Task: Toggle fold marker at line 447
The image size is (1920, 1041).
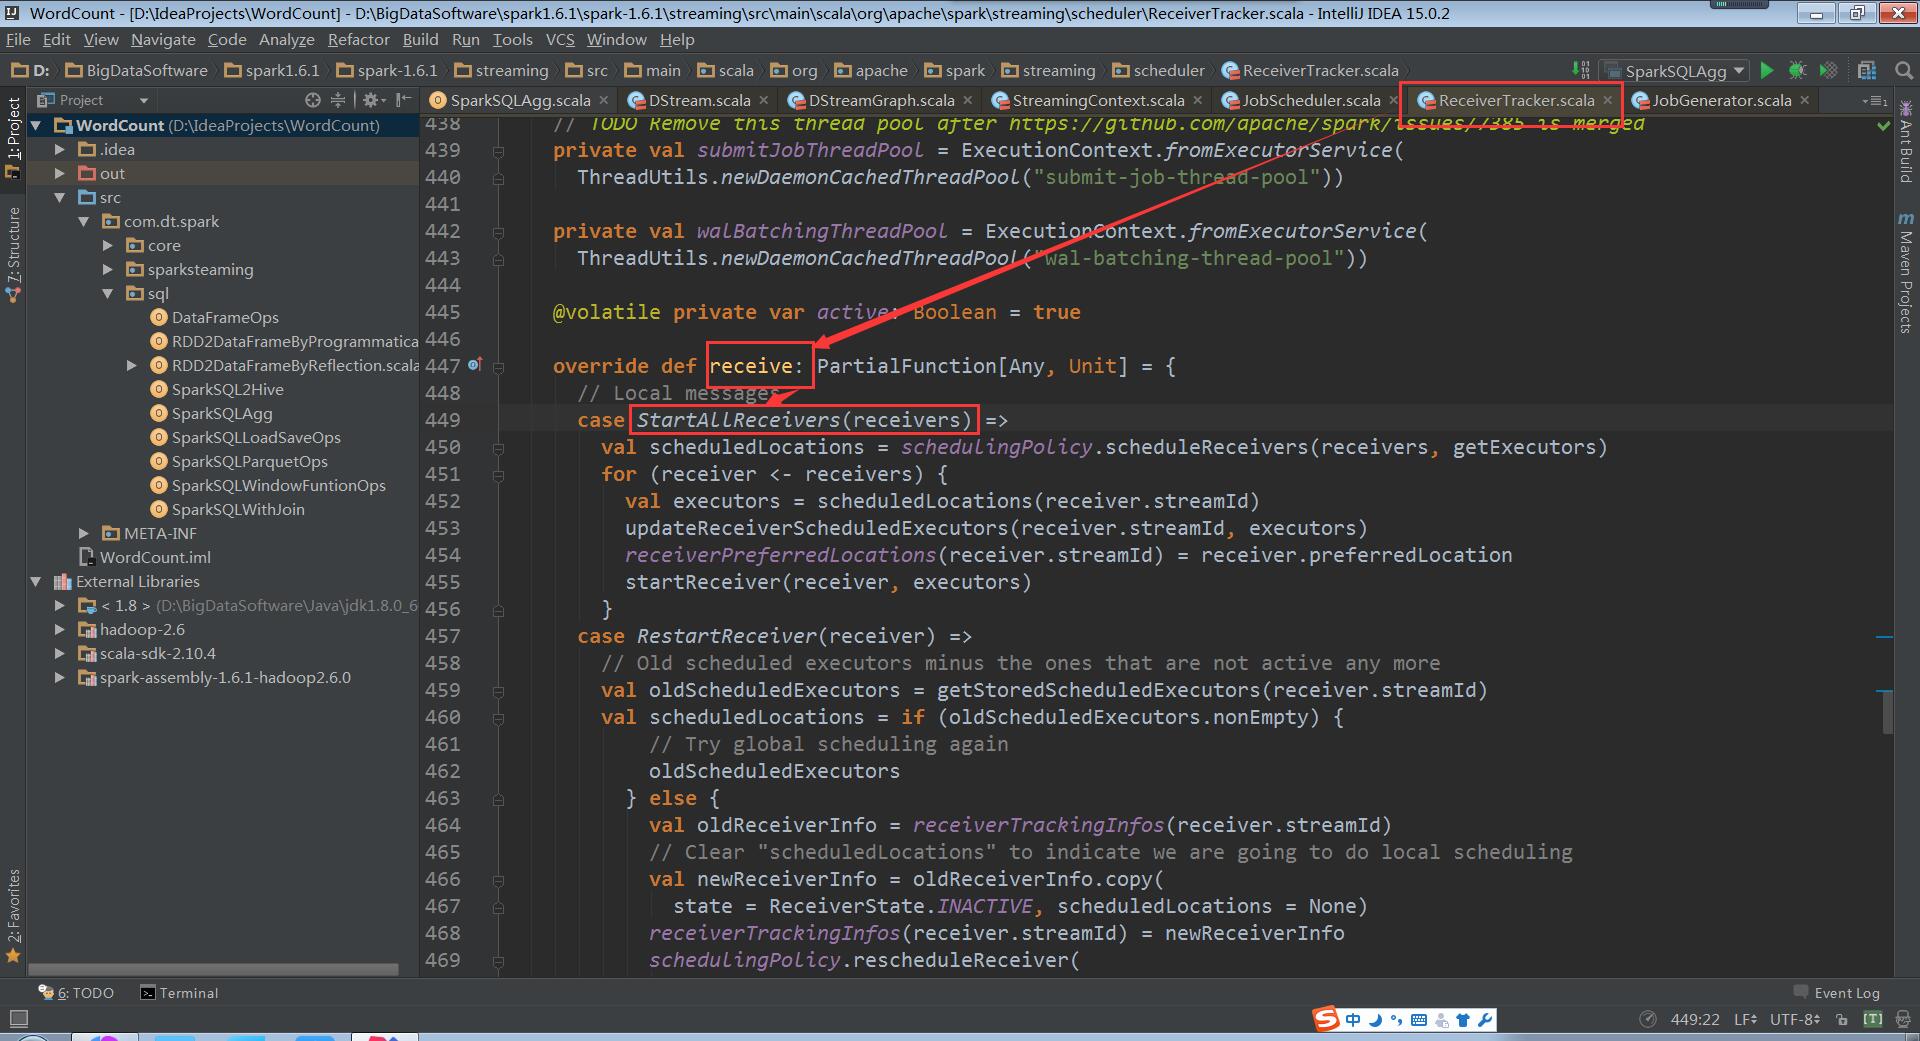Action: tap(498, 366)
